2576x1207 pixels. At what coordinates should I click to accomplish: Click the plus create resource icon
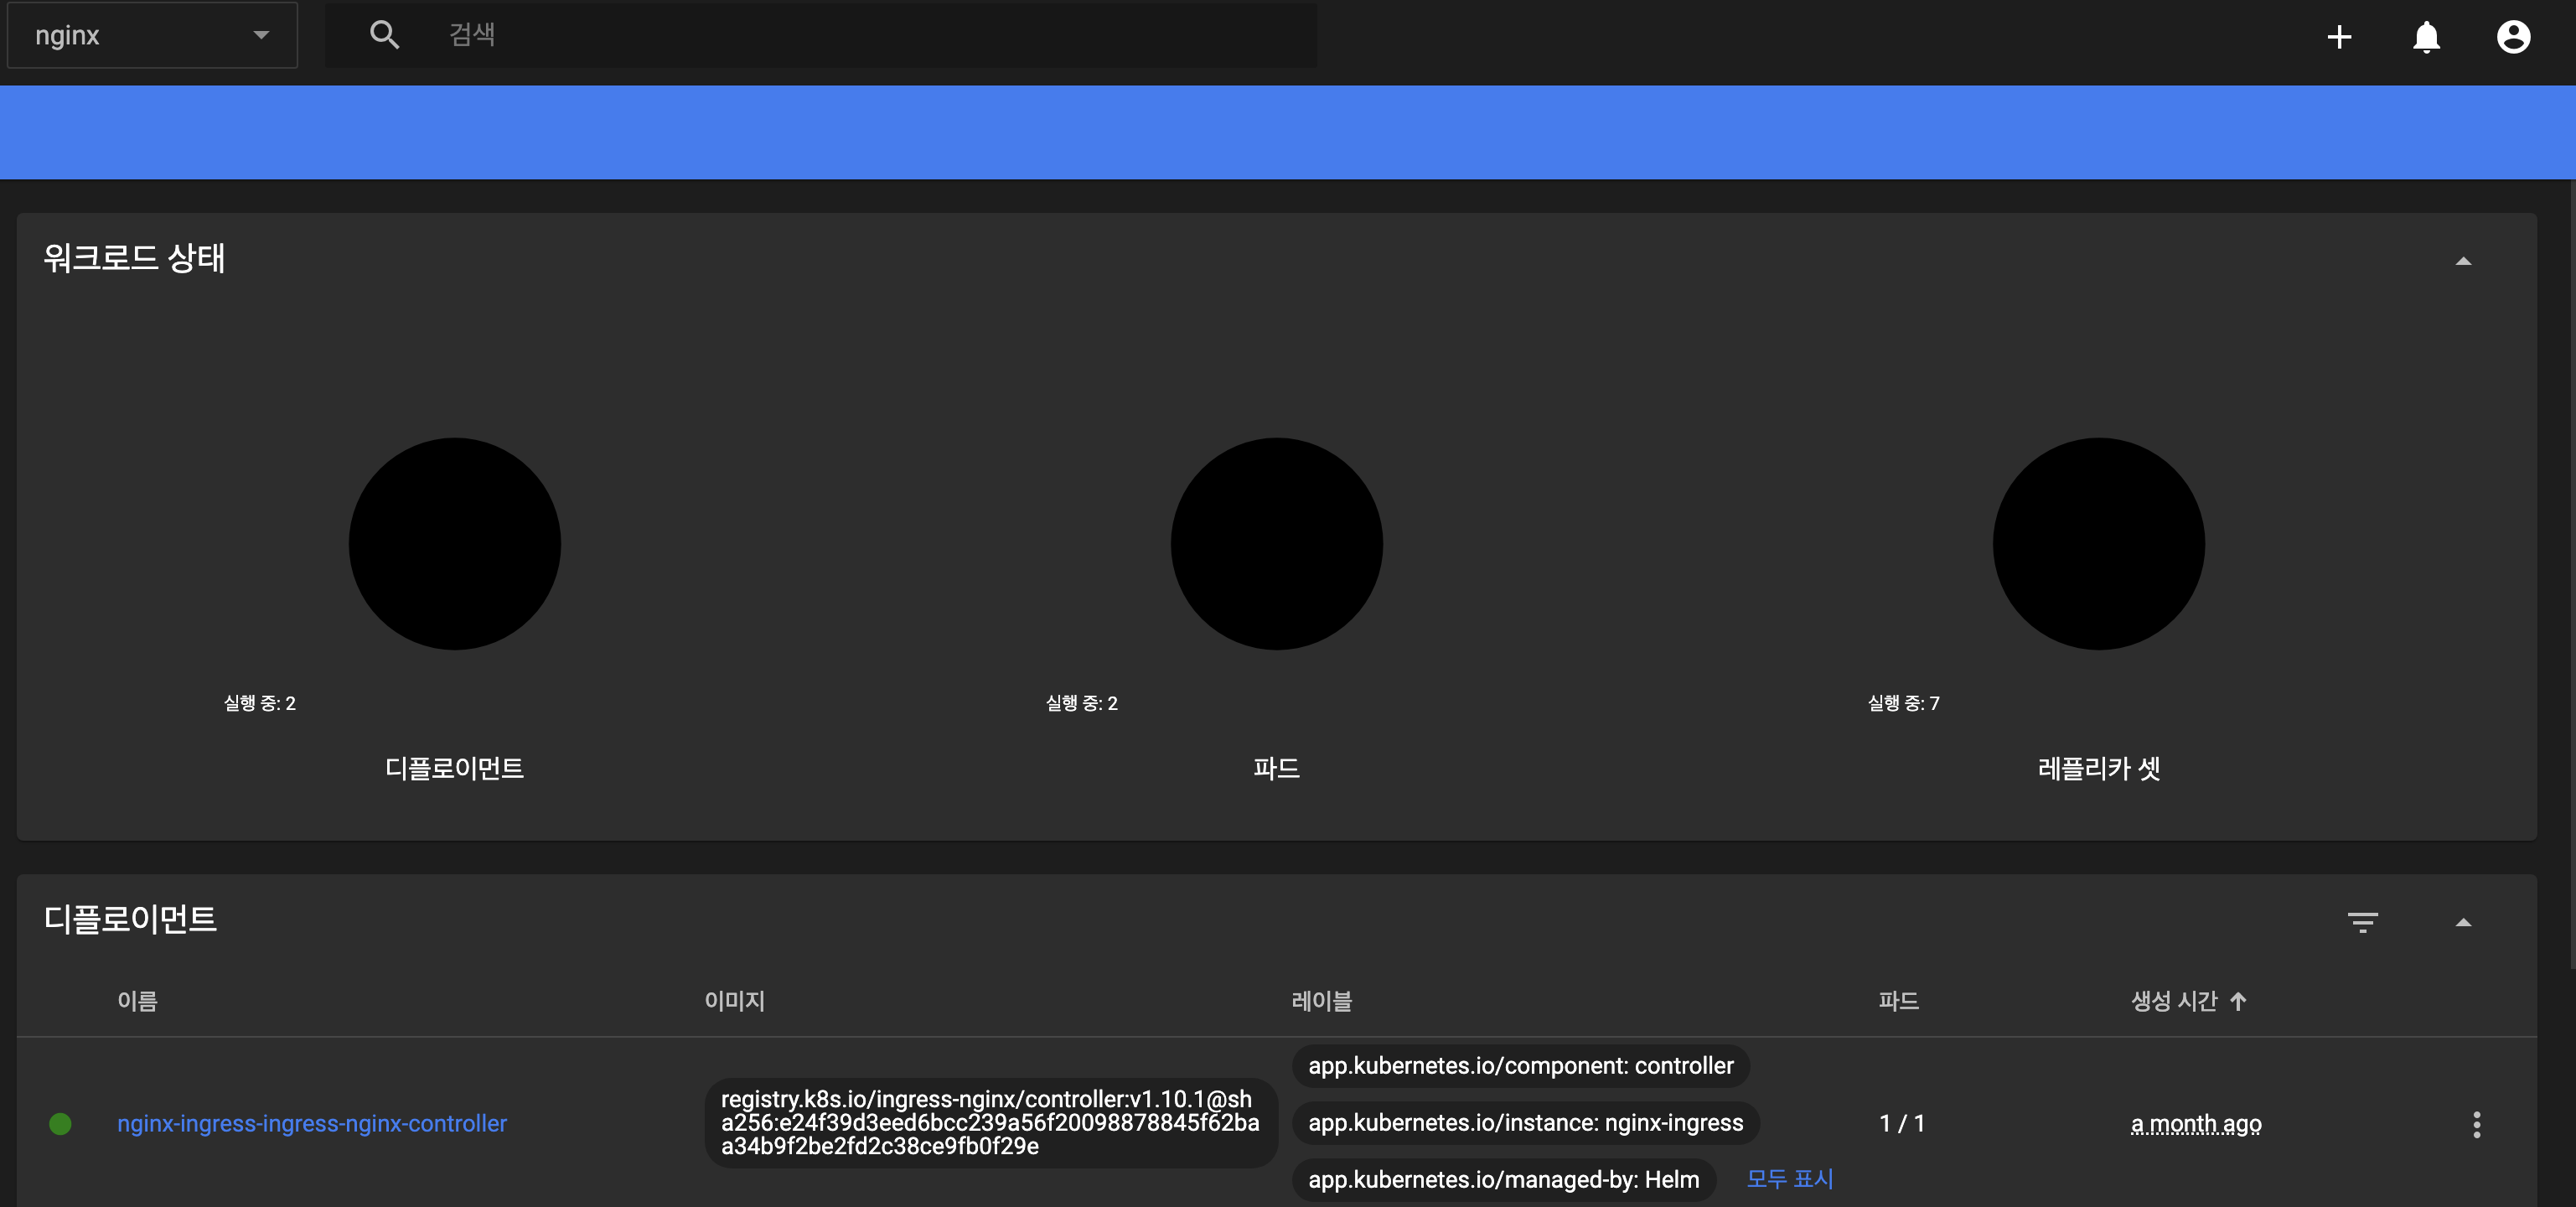(2338, 37)
